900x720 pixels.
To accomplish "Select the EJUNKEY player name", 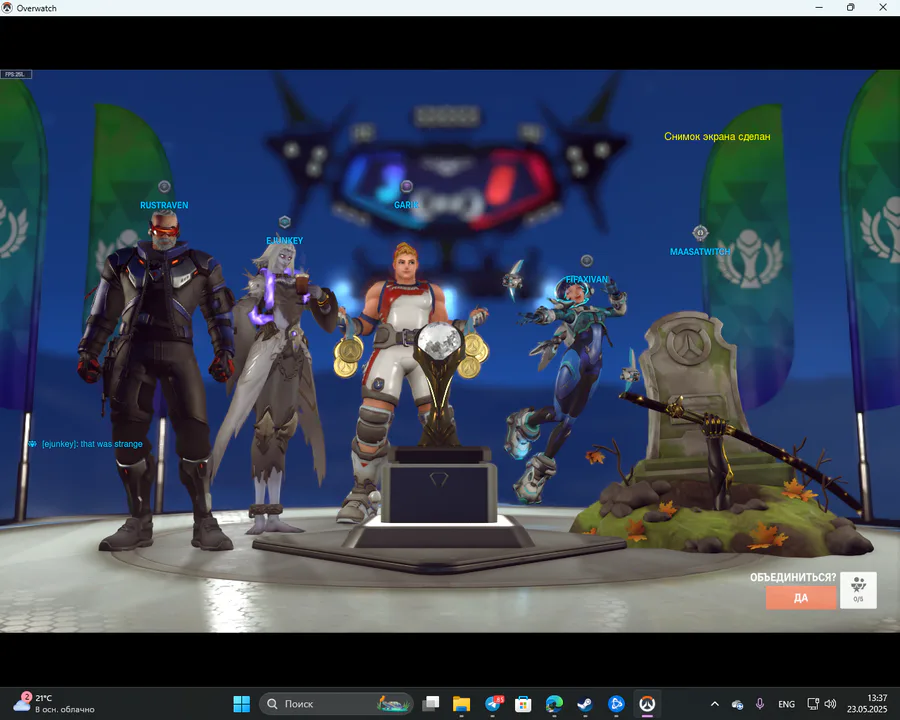I will (285, 241).
